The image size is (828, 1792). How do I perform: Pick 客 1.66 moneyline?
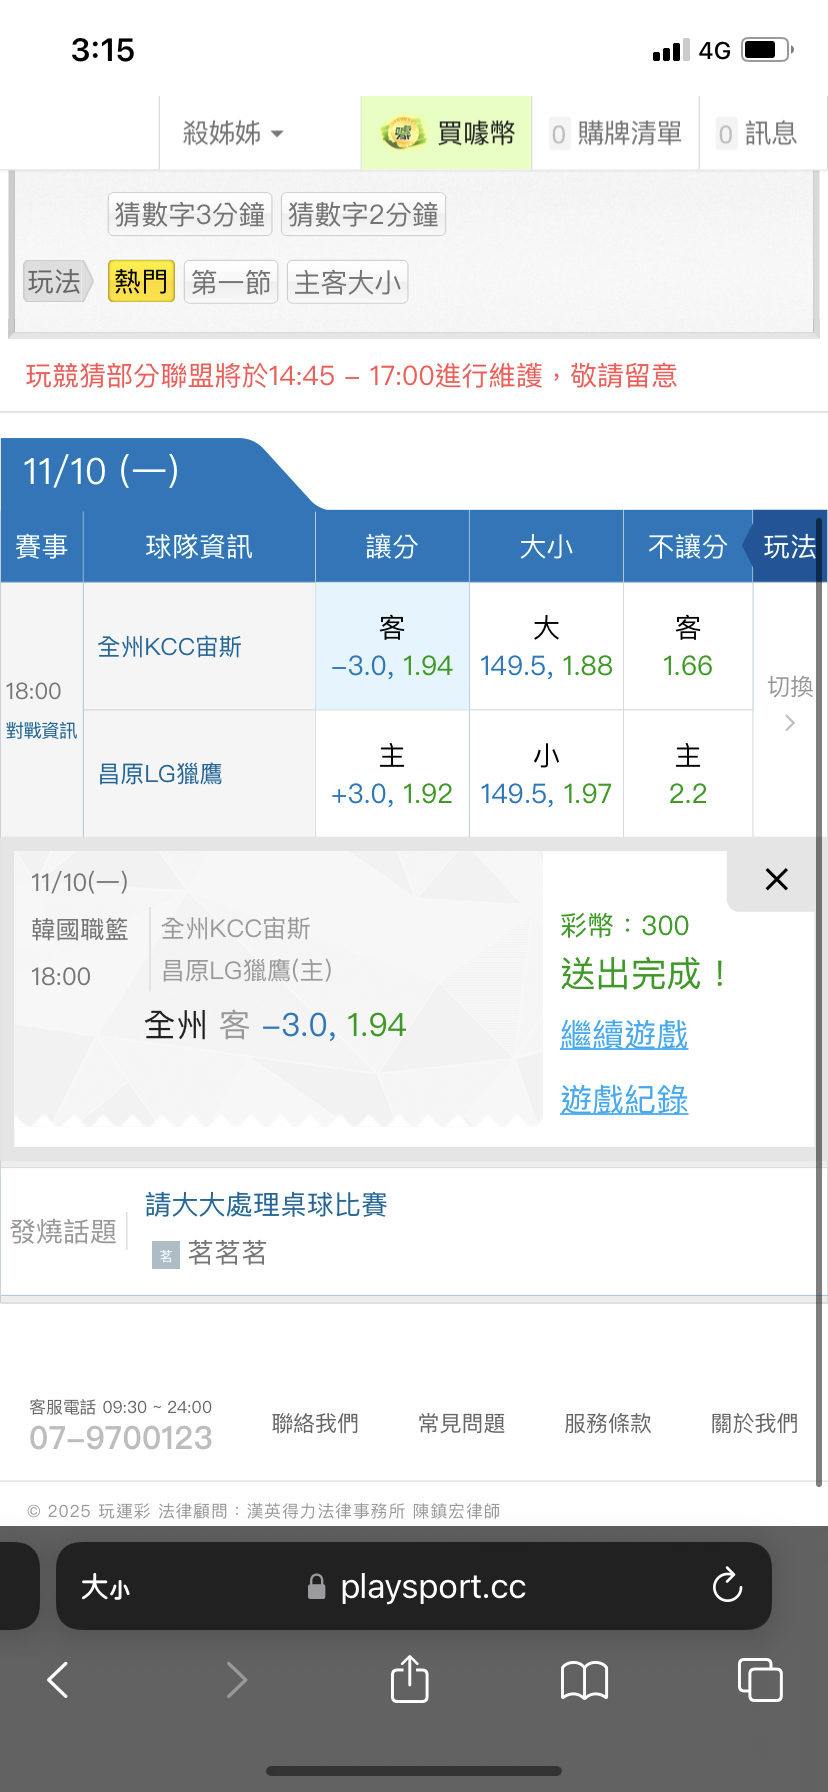[688, 646]
